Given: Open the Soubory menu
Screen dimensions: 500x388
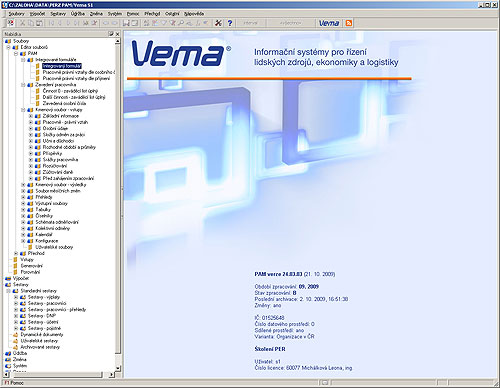Looking at the screenshot, I should tap(16, 14).
